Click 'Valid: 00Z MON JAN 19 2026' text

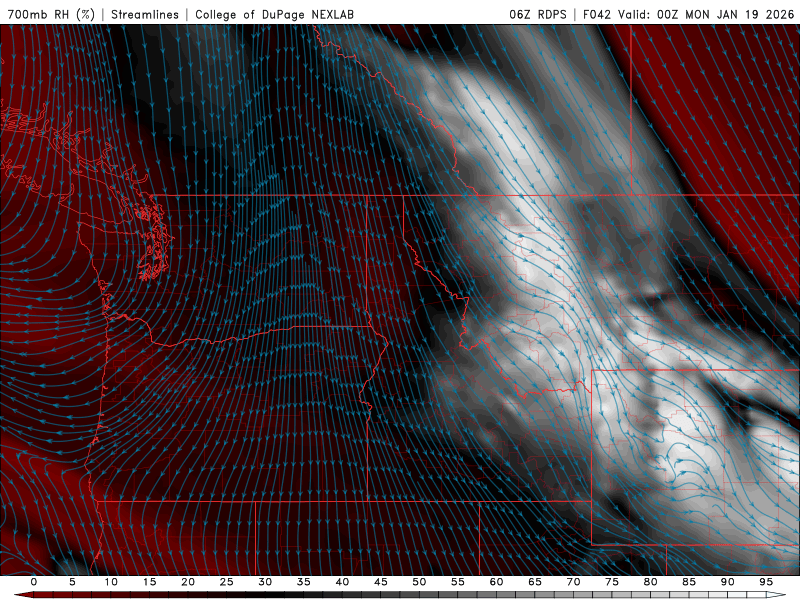coord(706,14)
